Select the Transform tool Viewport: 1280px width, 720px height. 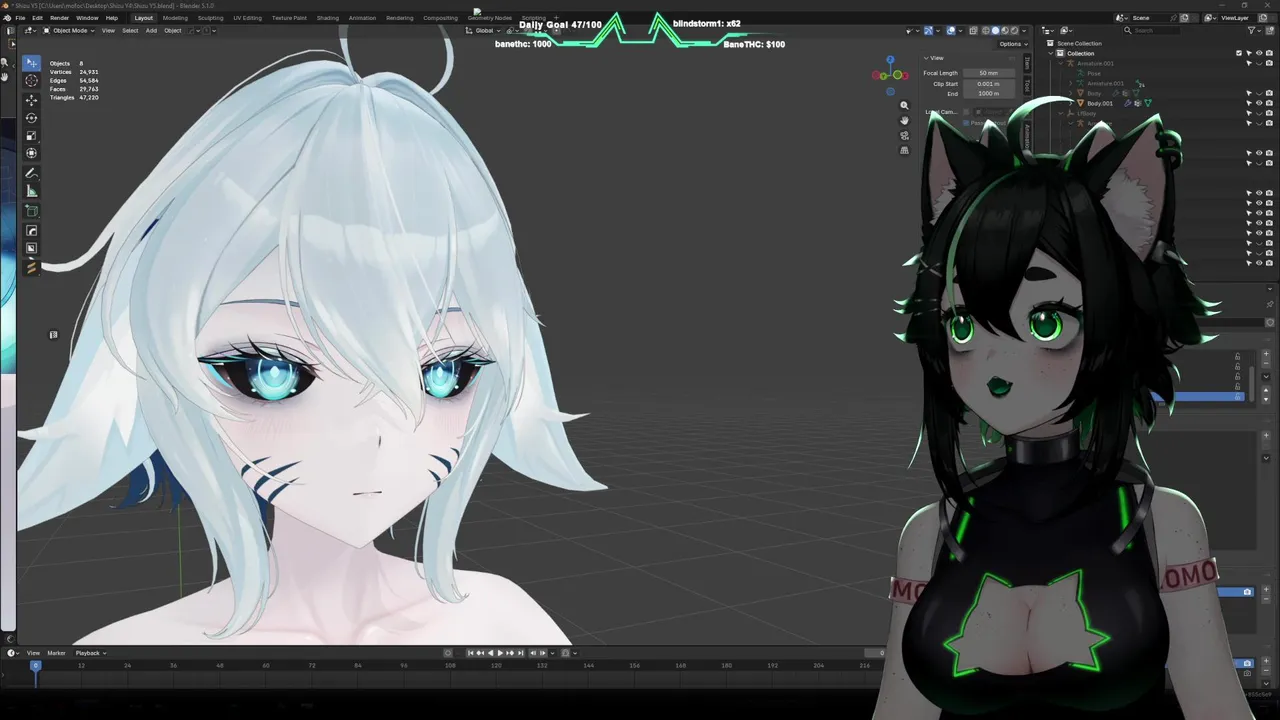[x=31, y=153]
